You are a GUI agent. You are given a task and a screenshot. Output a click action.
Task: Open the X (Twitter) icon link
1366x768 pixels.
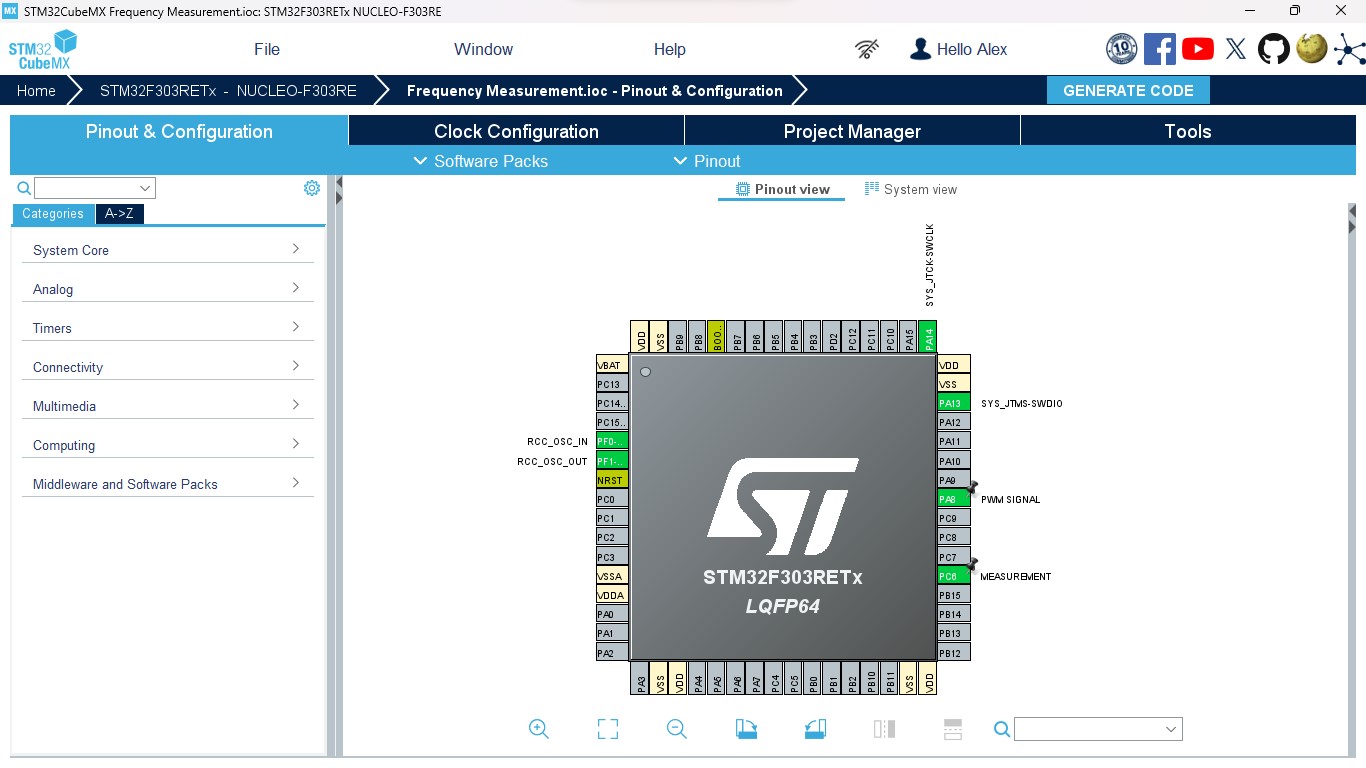1236,49
